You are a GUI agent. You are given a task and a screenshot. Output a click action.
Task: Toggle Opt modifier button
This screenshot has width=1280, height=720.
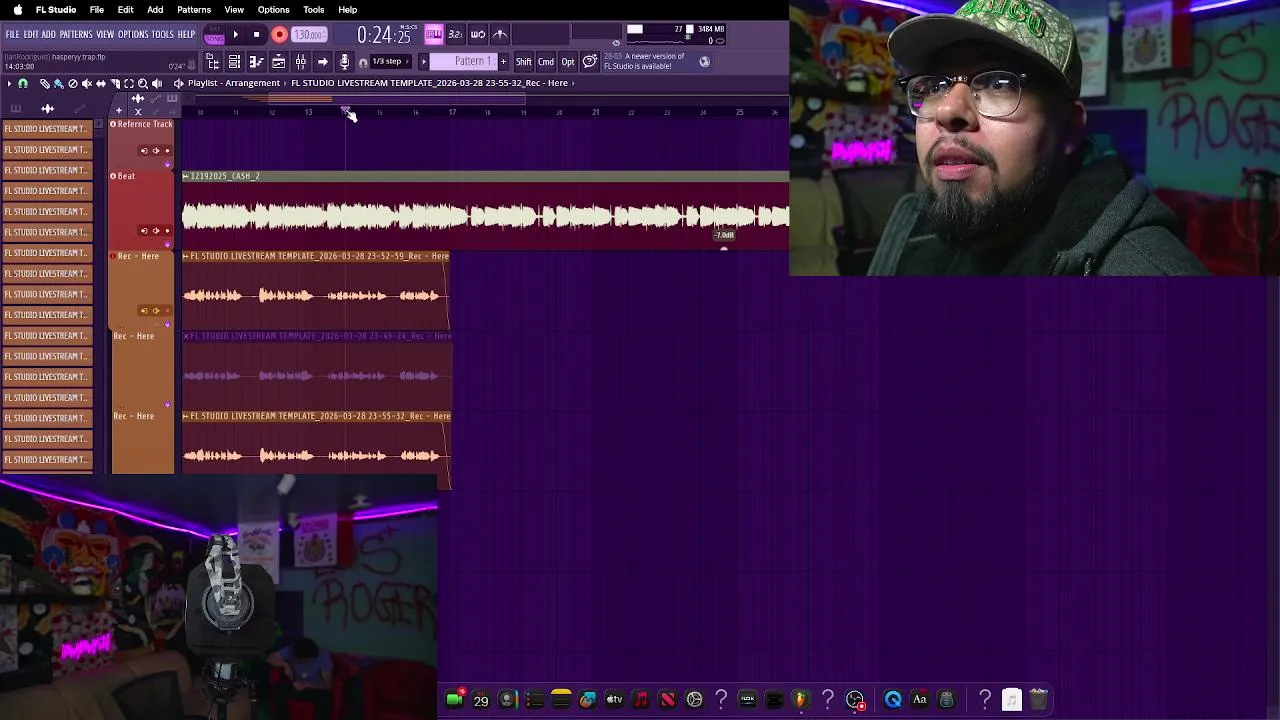tap(568, 62)
